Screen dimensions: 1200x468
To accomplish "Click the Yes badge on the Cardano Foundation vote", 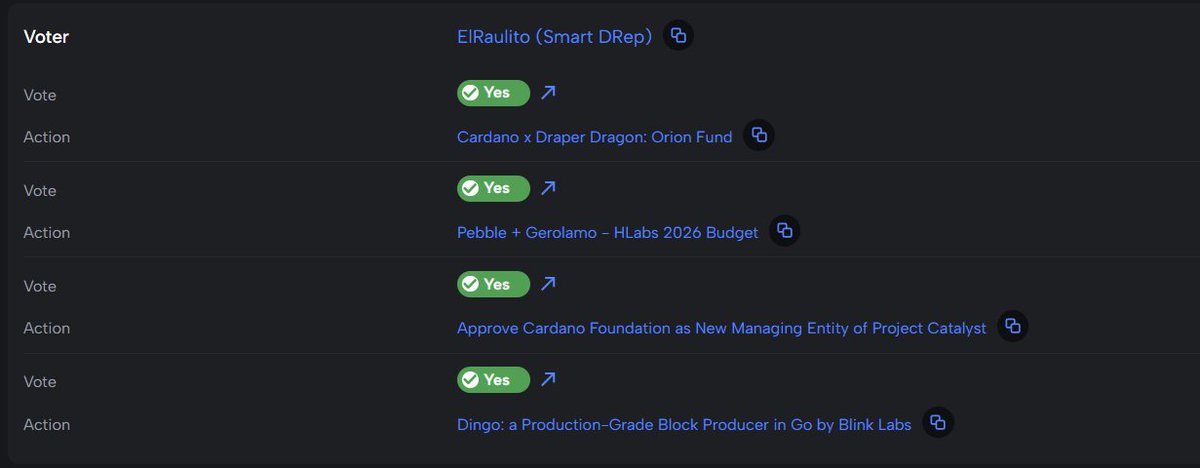I will [493, 284].
